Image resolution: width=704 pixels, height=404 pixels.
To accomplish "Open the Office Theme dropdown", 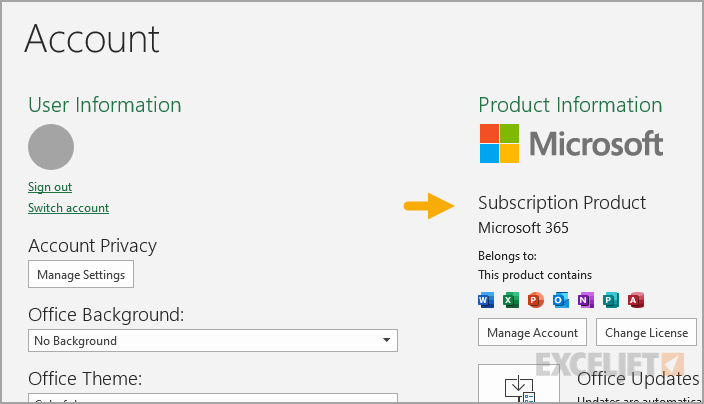I will pos(212,398).
